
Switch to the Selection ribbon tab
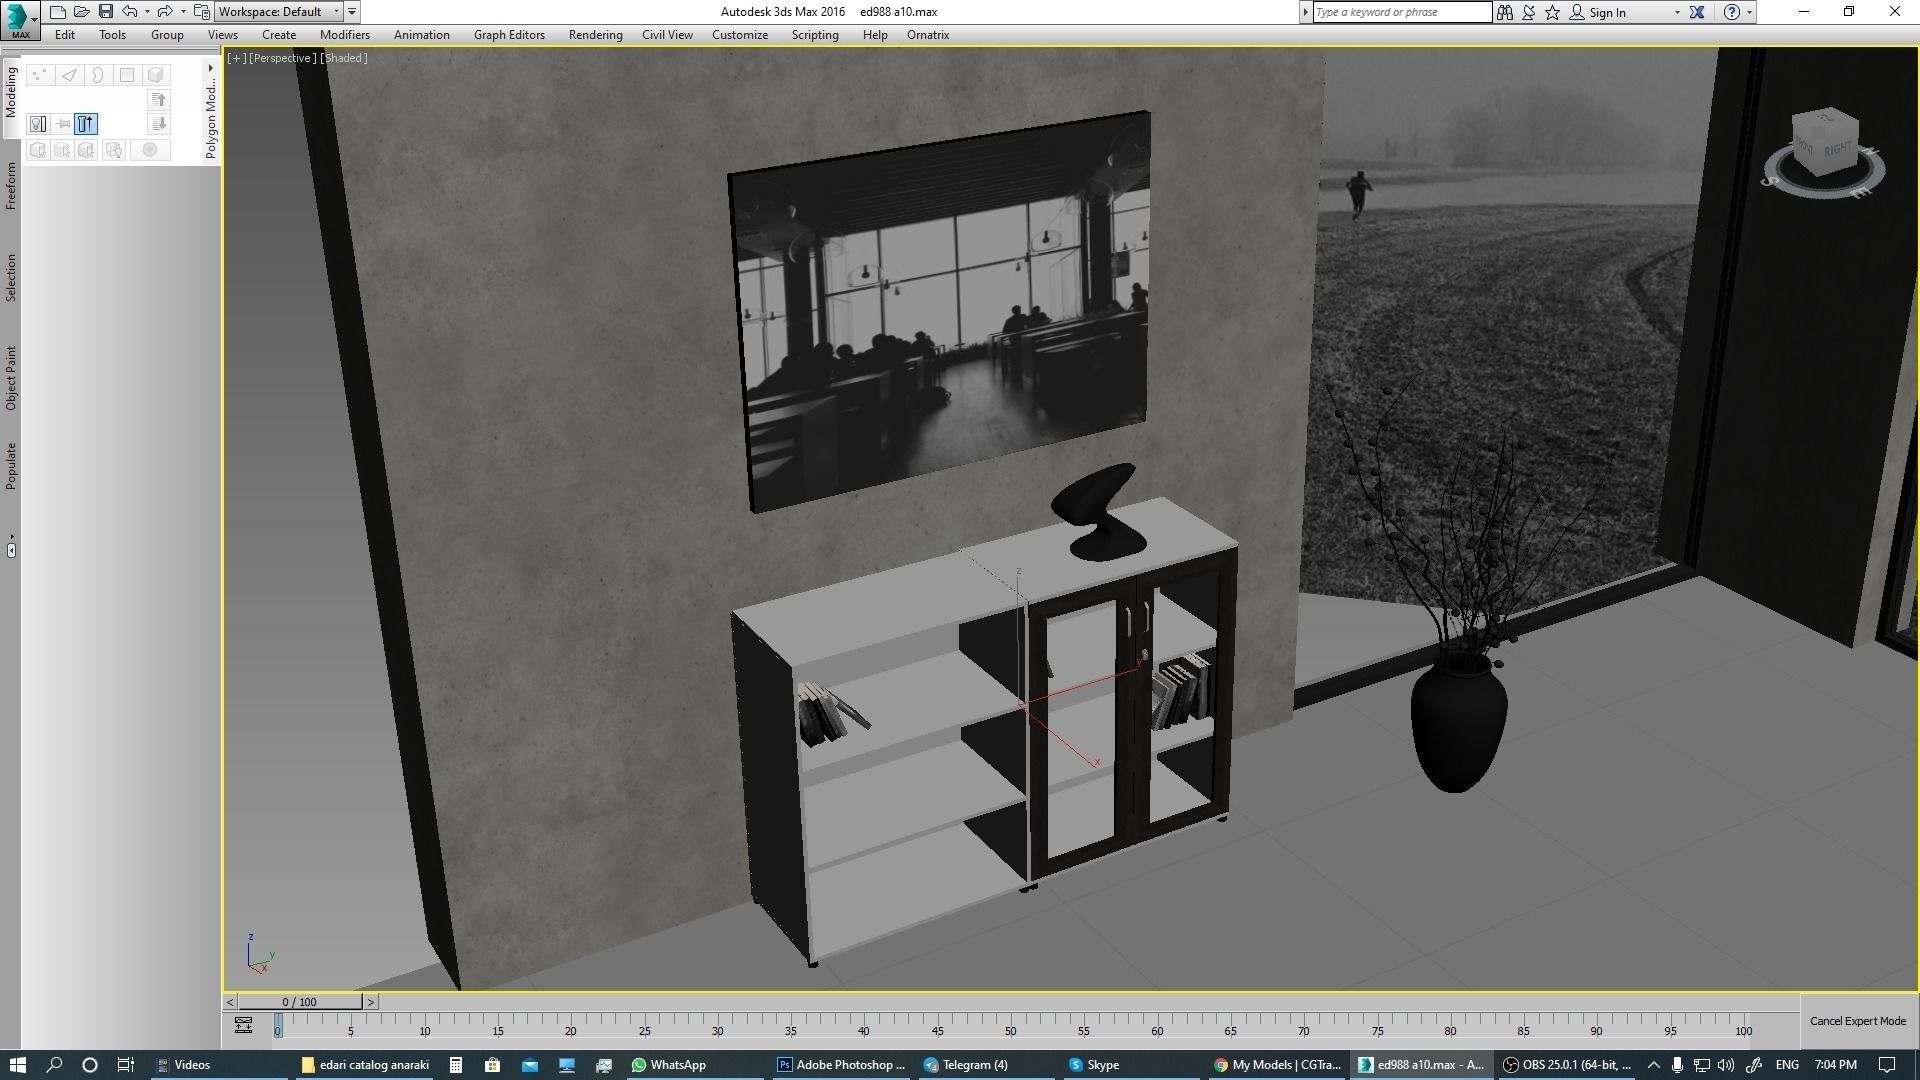click(11, 277)
